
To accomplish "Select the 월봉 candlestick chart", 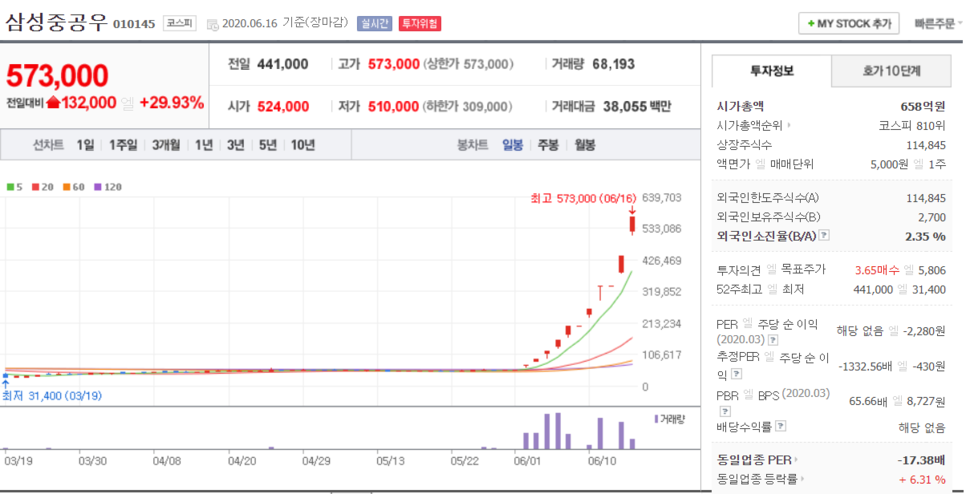I will click(x=585, y=145).
